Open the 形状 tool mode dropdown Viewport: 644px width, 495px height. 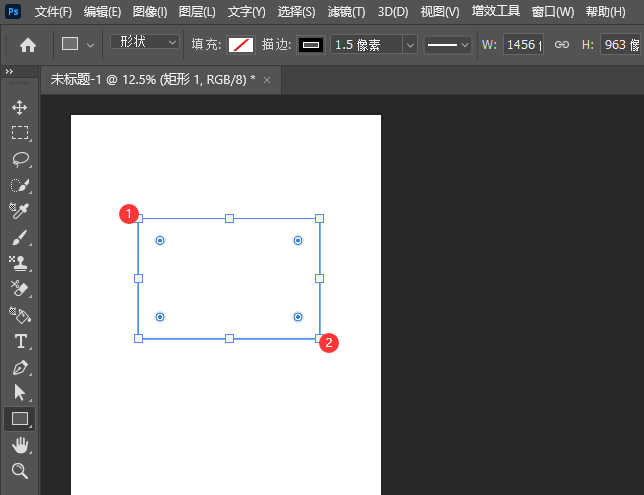point(145,43)
